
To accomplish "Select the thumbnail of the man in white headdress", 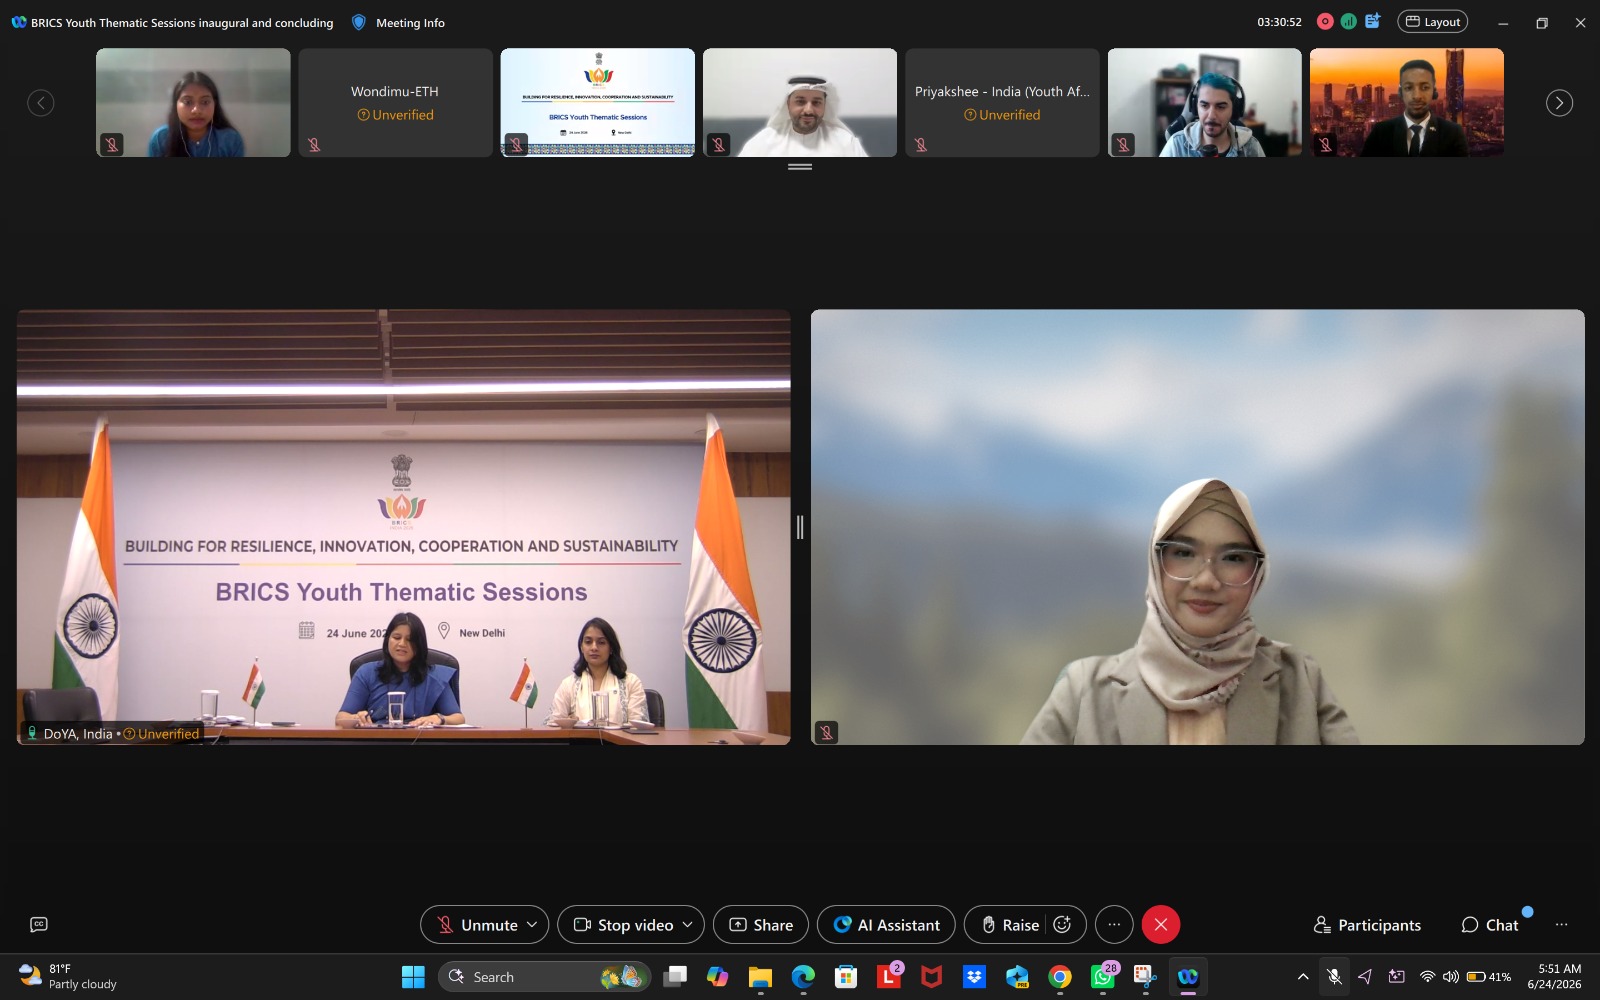I will pos(800,103).
